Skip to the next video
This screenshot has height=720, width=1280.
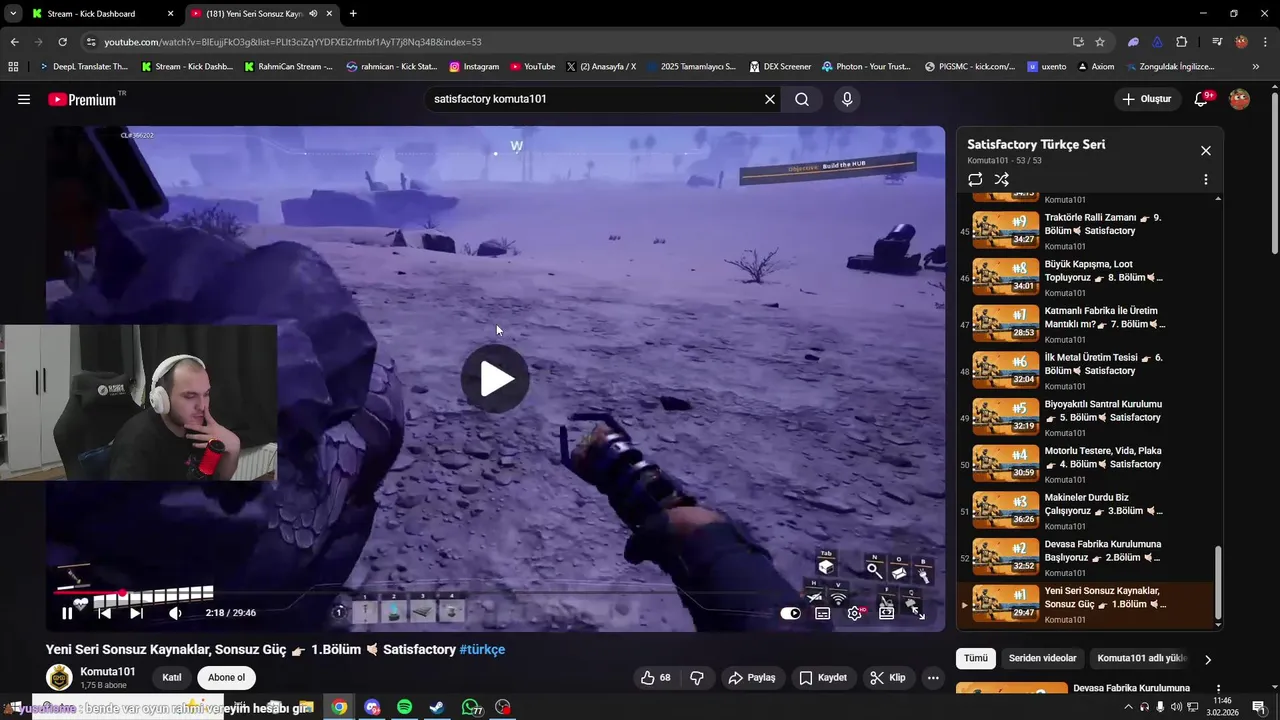136,613
